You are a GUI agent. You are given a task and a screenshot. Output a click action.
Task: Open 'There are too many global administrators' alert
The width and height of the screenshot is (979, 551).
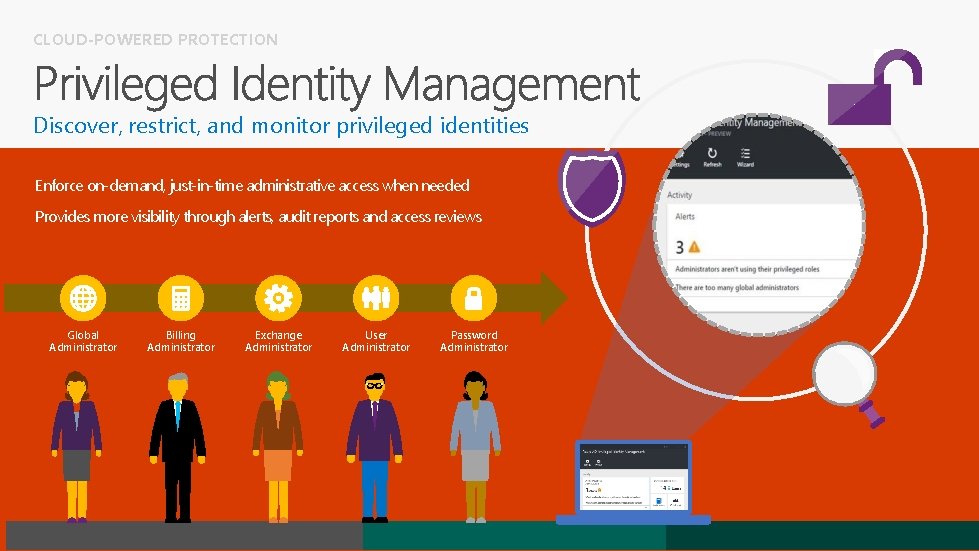737,288
